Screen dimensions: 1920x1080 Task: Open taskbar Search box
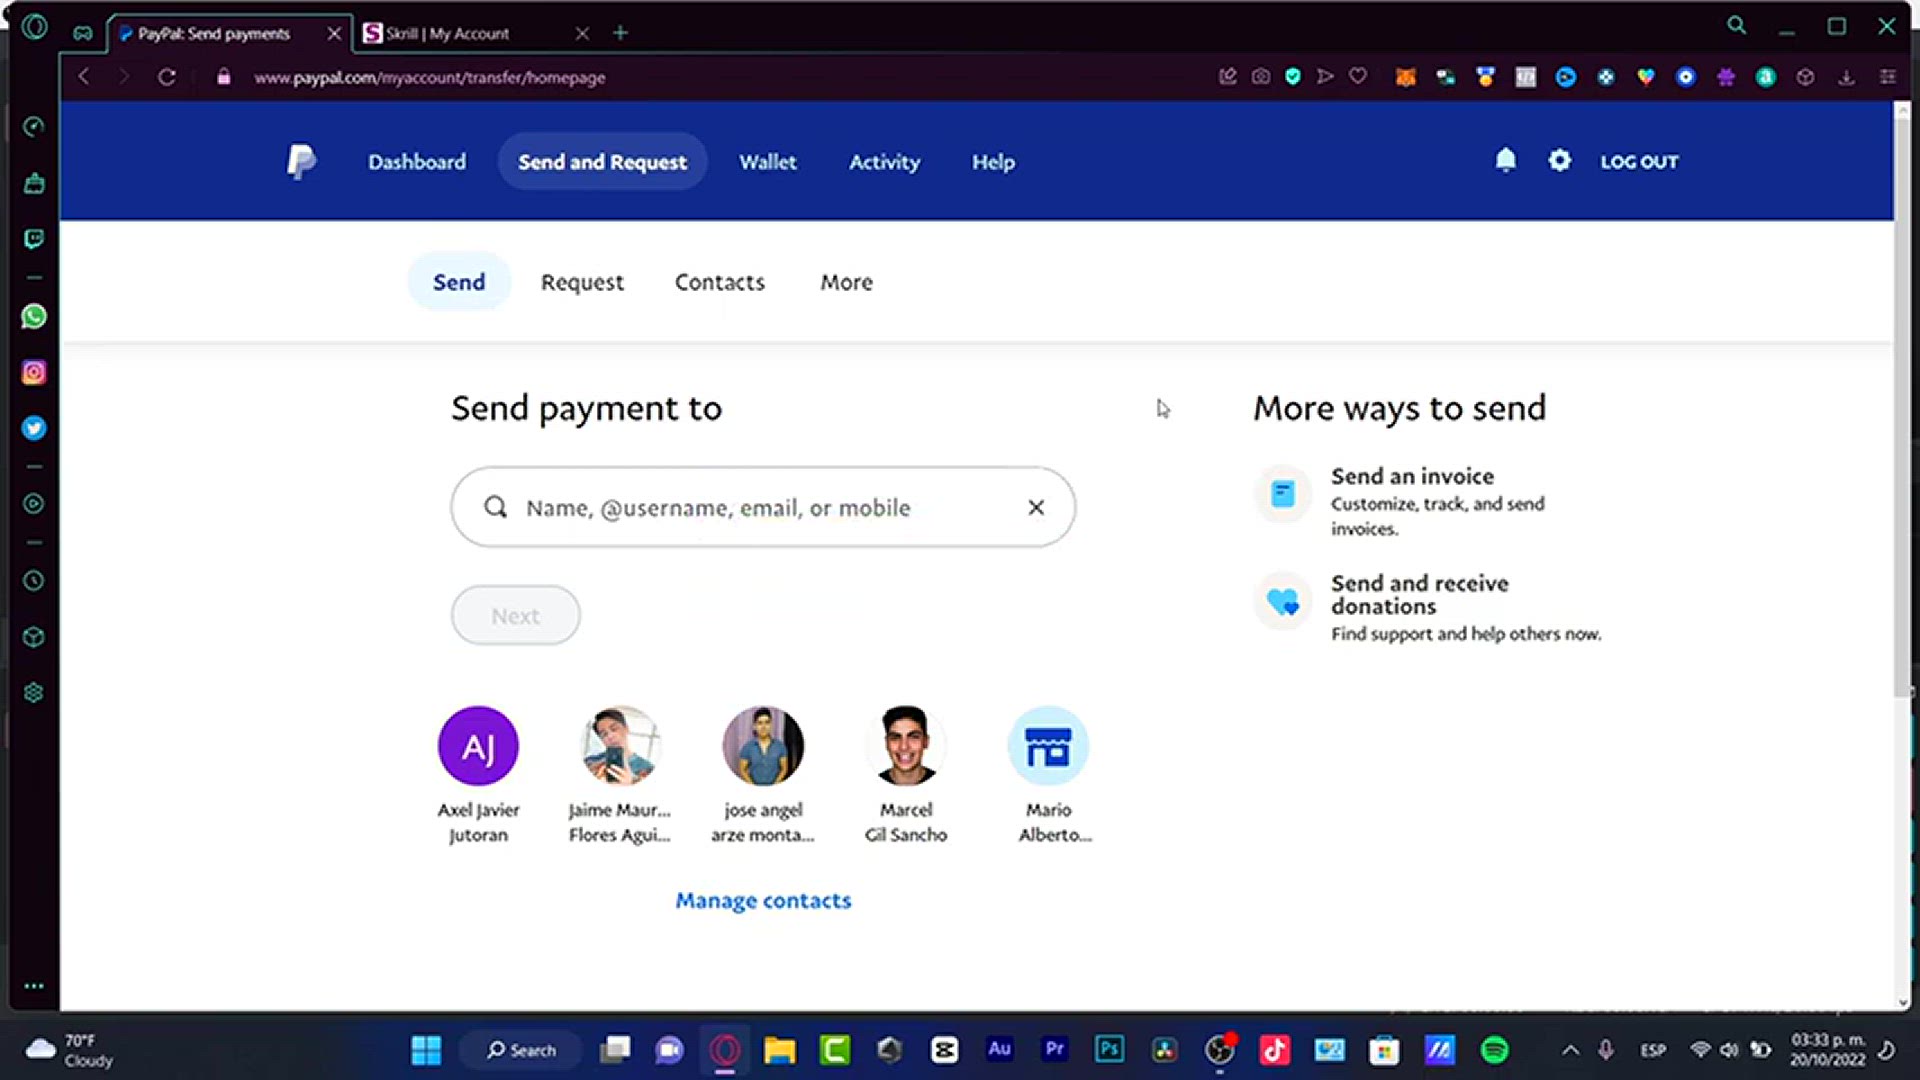521,1050
